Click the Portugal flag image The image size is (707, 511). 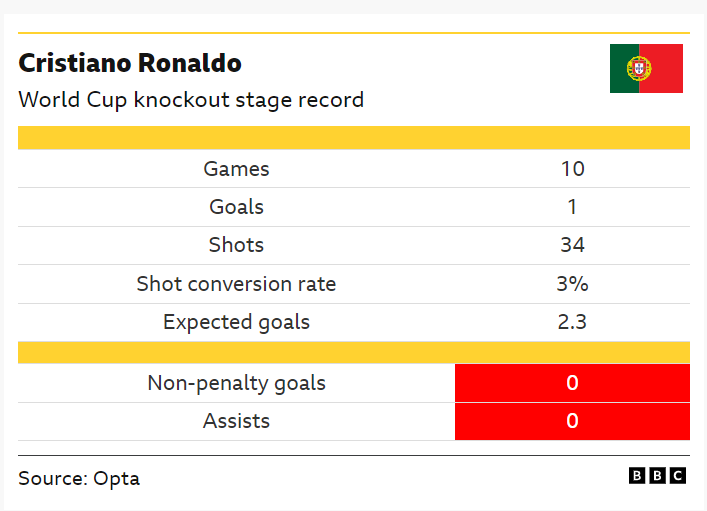pyautogui.click(x=646, y=69)
